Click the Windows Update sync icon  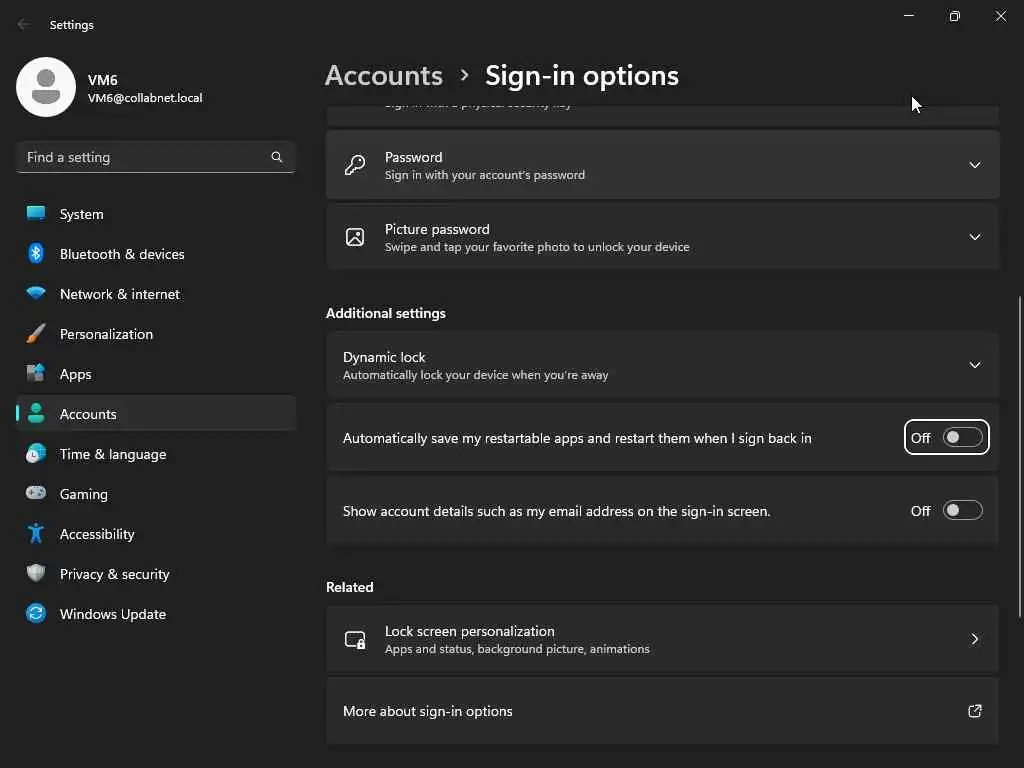point(36,614)
